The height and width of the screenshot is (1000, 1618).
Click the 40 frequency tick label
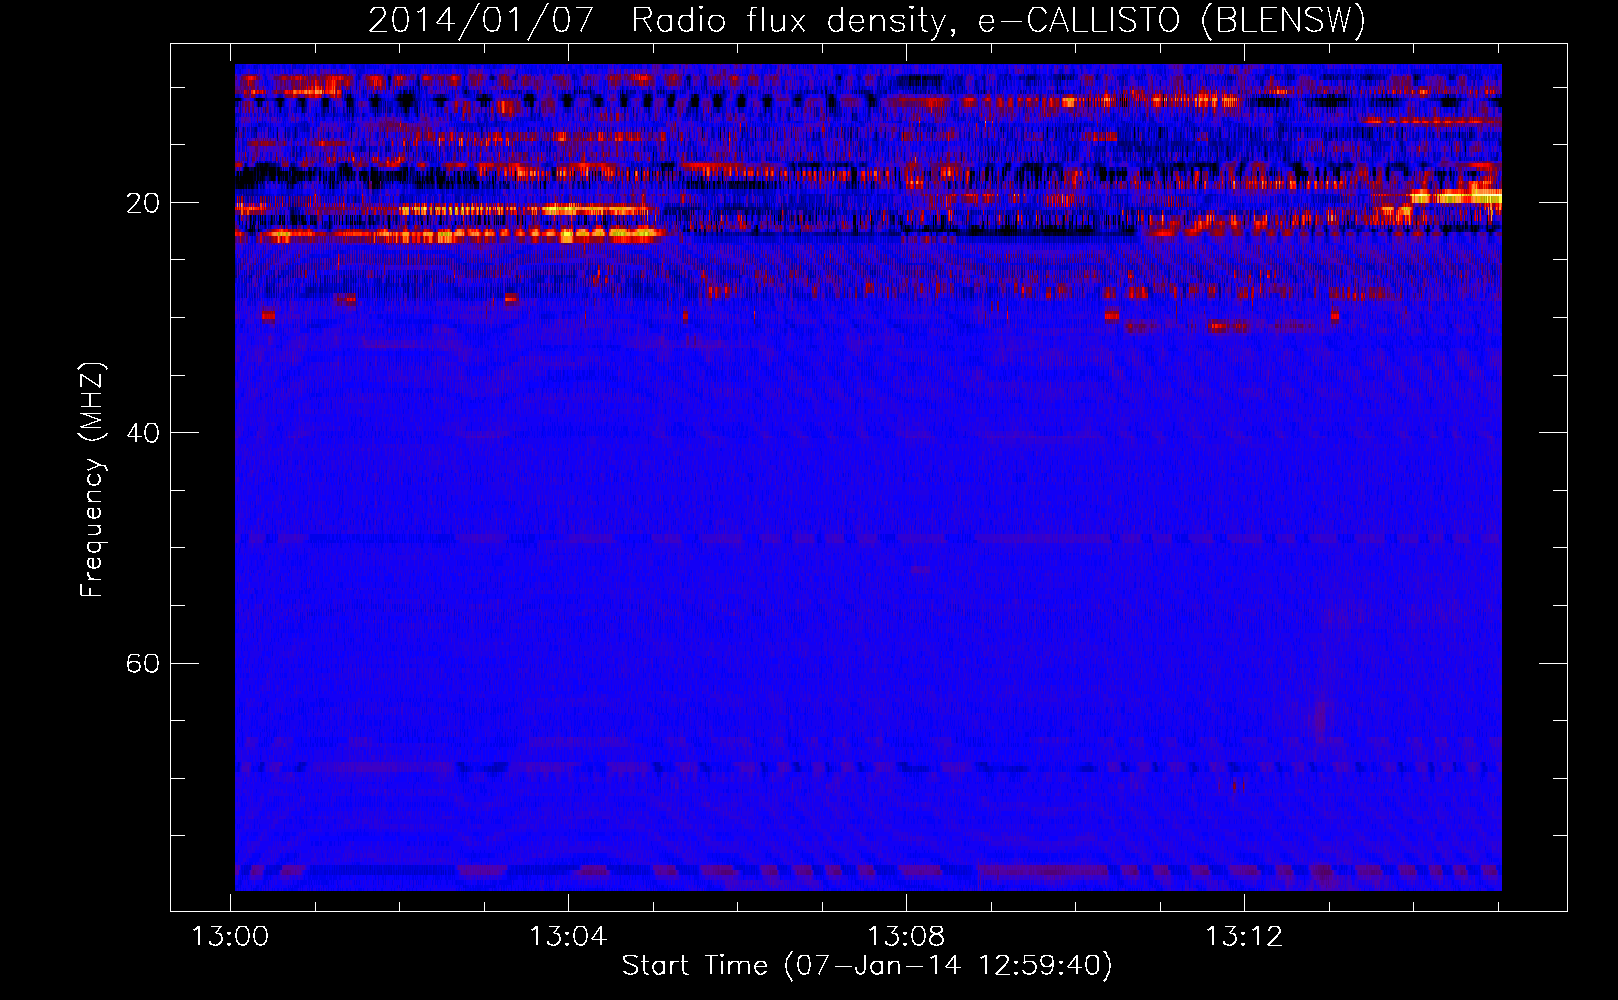tap(143, 433)
